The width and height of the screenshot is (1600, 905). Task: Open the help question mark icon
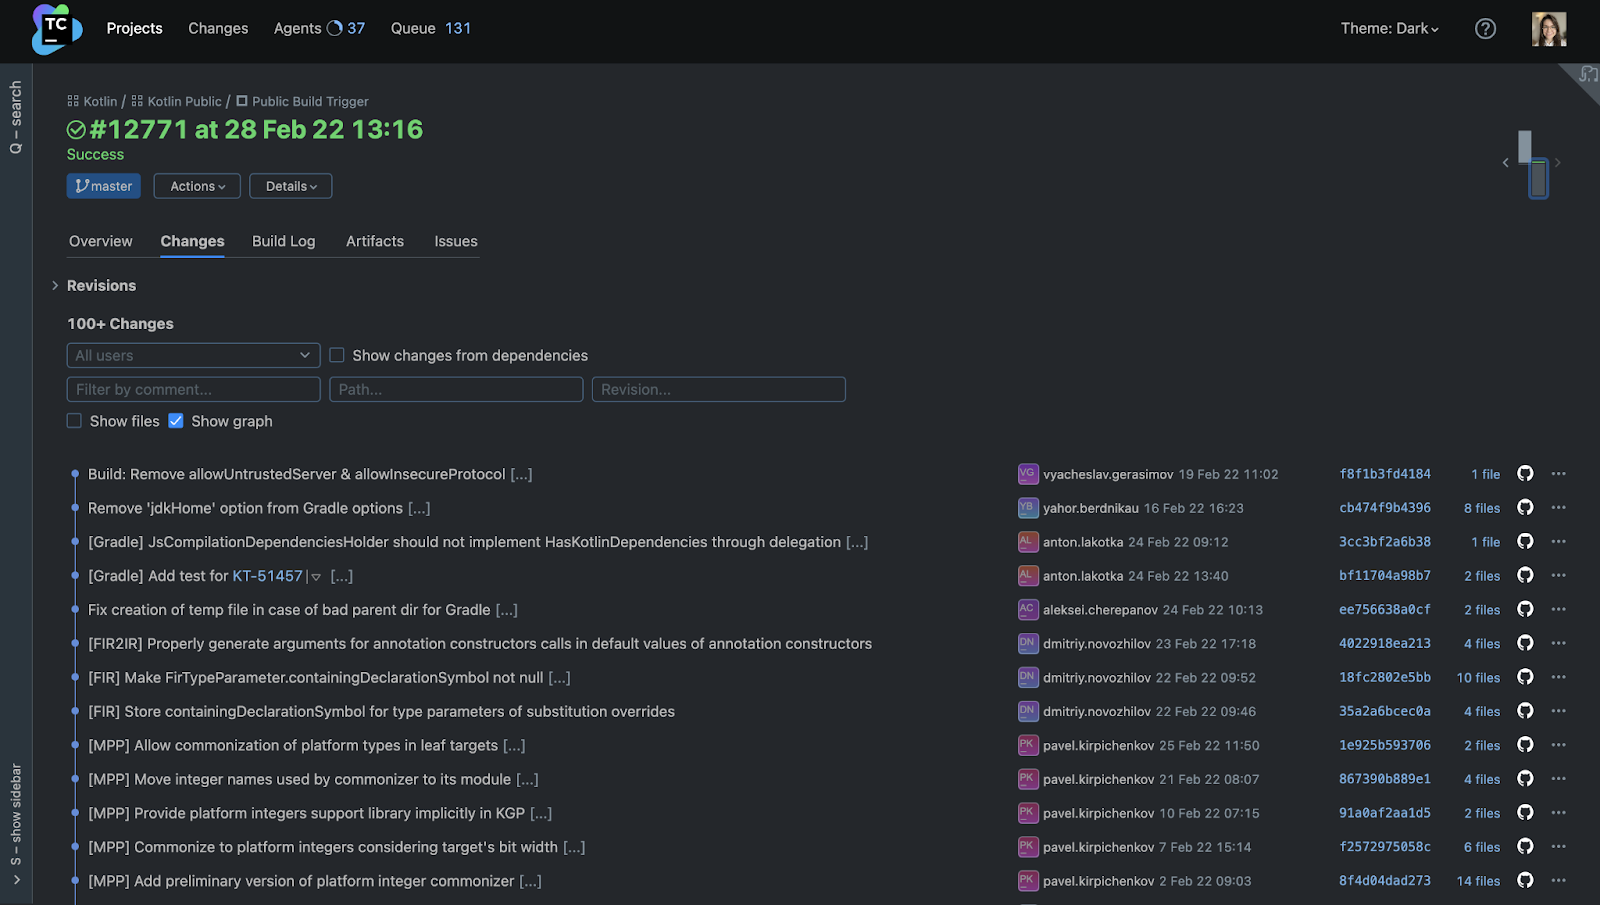click(1485, 29)
